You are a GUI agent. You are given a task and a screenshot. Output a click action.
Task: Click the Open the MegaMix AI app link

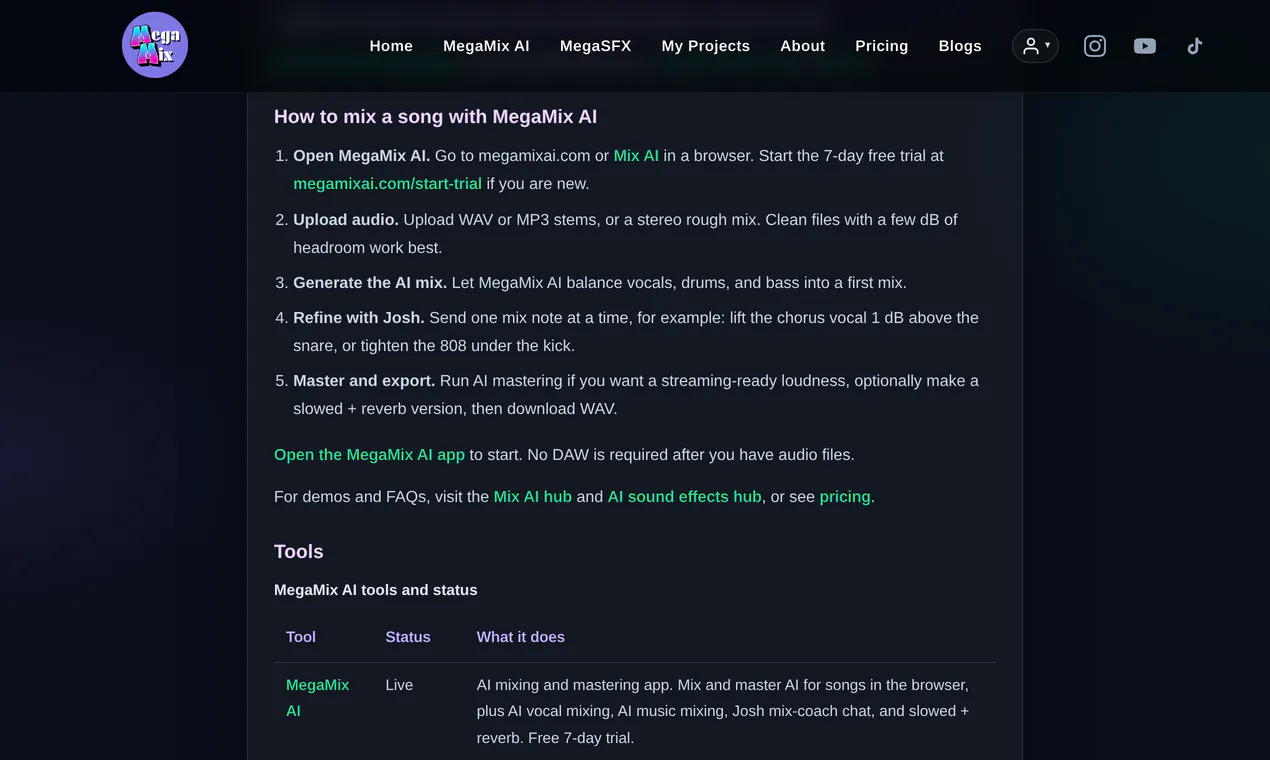(369, 455)
